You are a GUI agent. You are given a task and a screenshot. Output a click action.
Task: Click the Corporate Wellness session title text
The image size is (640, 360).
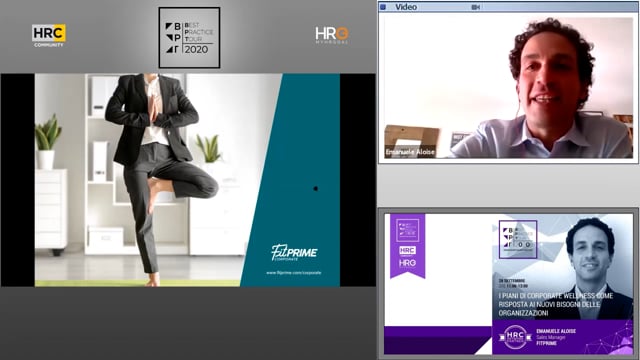[x=556, y=304]
